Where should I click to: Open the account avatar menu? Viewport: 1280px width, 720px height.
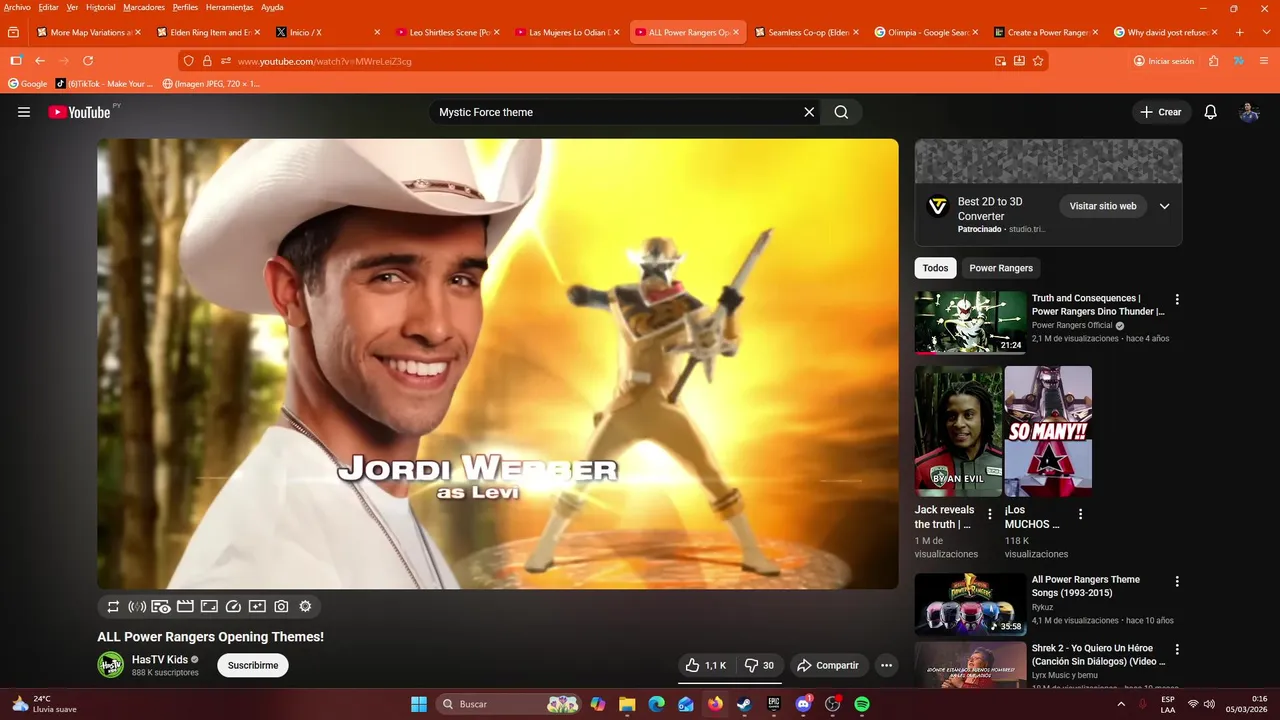pyautogui.click(x=1249, y=112)
